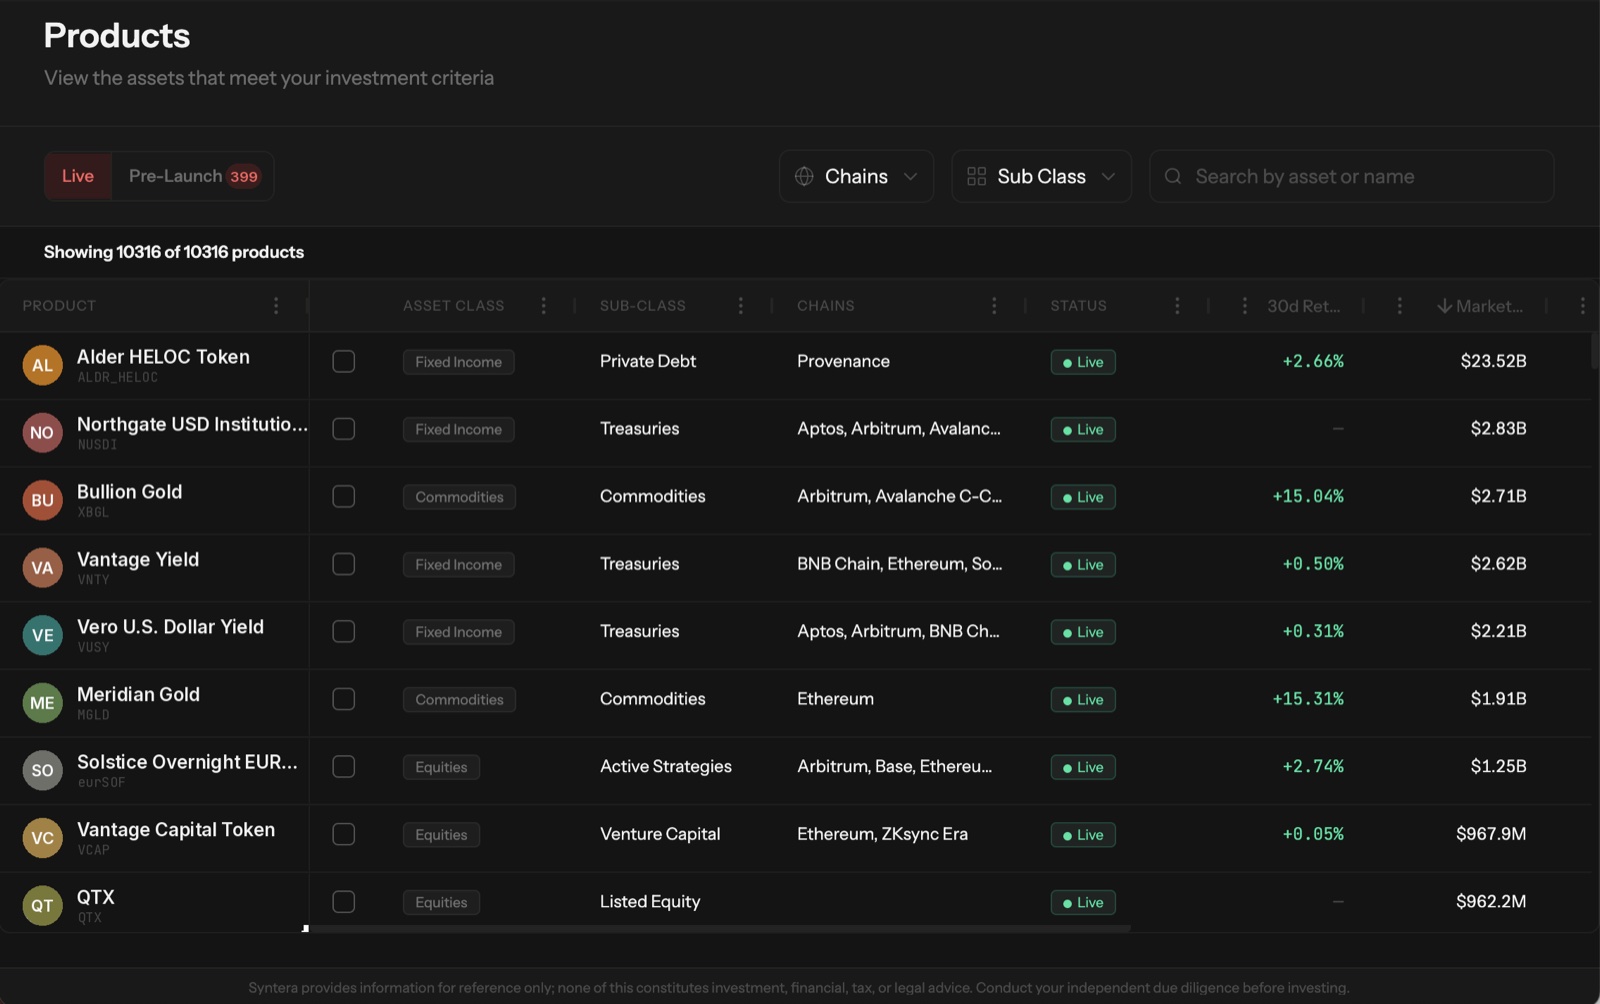Click the +15.04% return value

click(x=1308, y=496)
